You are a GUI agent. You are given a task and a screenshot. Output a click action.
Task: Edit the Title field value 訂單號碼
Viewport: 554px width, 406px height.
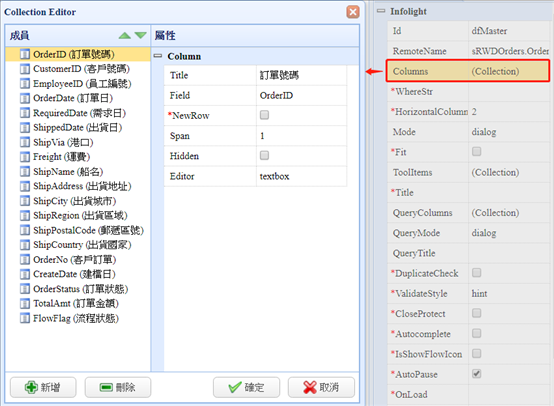pos(301,75)
